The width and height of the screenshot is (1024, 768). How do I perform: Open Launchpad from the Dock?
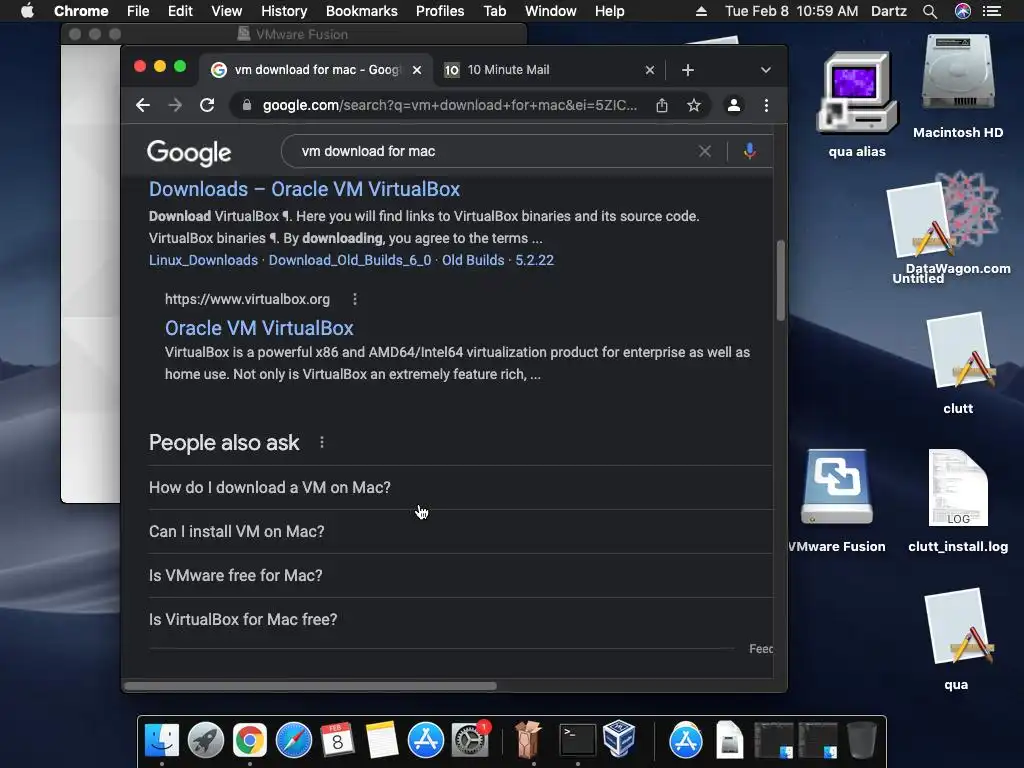point(206,740)
